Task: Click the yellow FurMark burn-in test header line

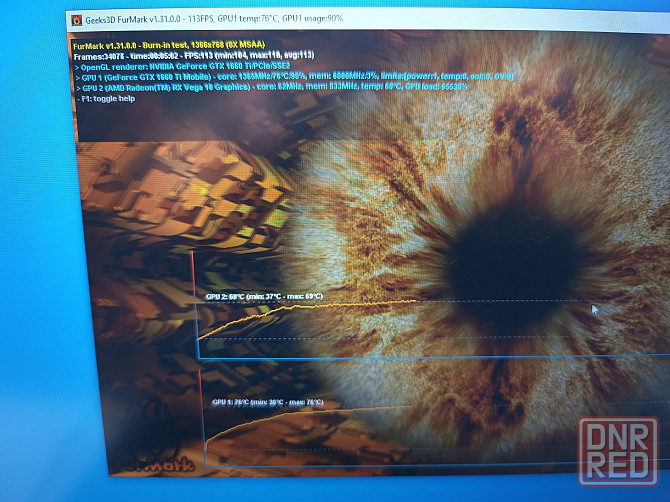Action: pyautogui.click(x=172, y=46)
